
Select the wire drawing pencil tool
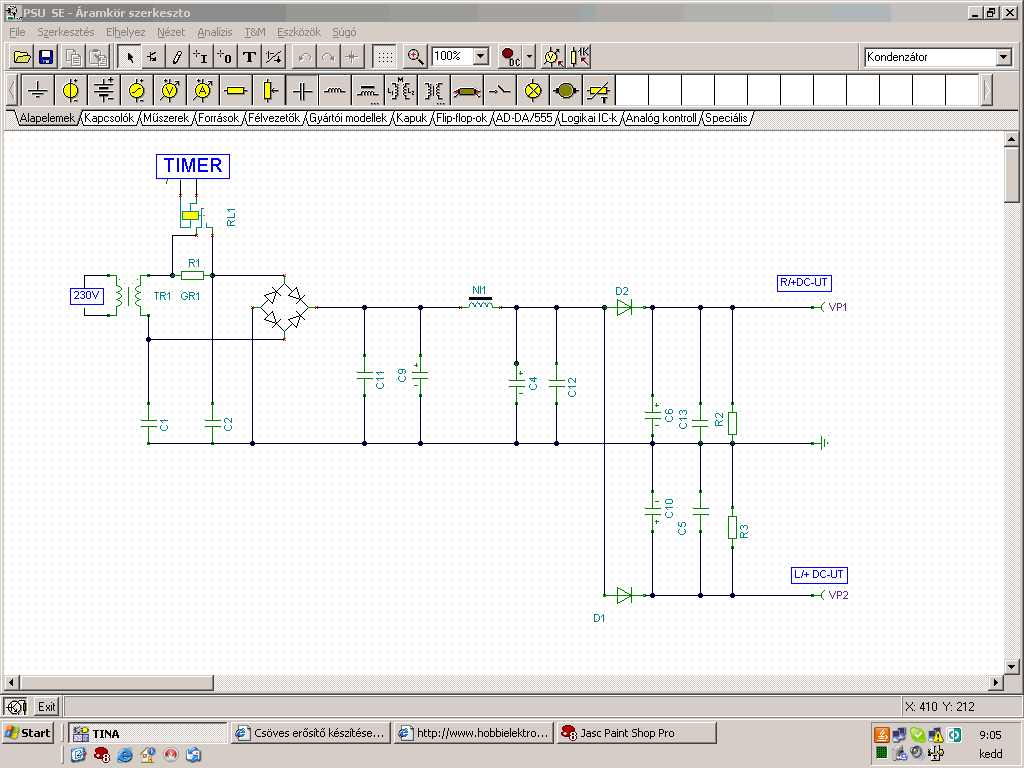click(176, 57)
